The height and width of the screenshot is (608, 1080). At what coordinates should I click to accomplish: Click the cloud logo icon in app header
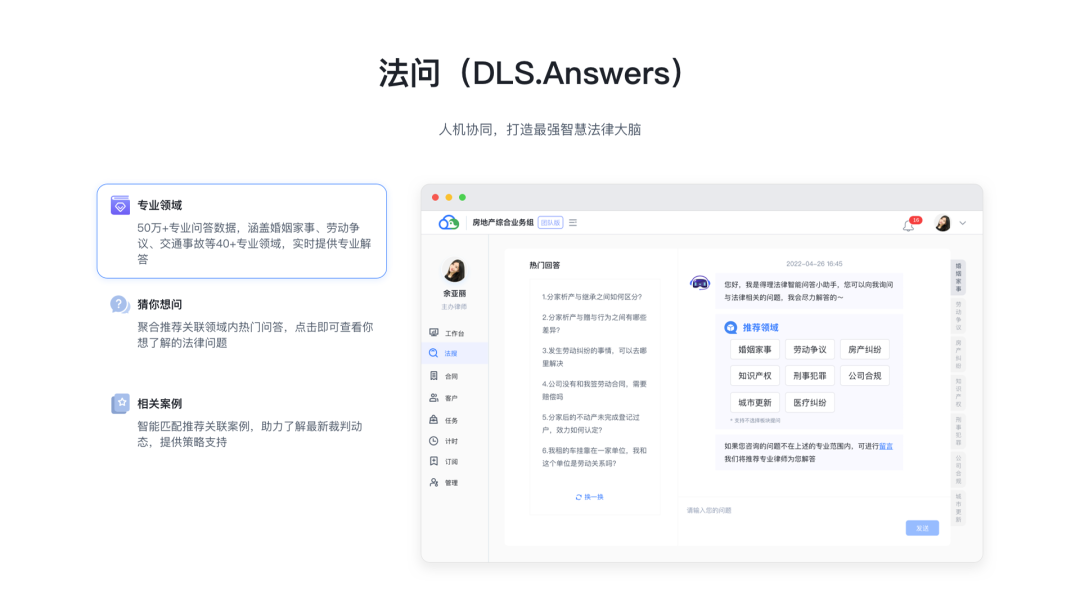448,222
